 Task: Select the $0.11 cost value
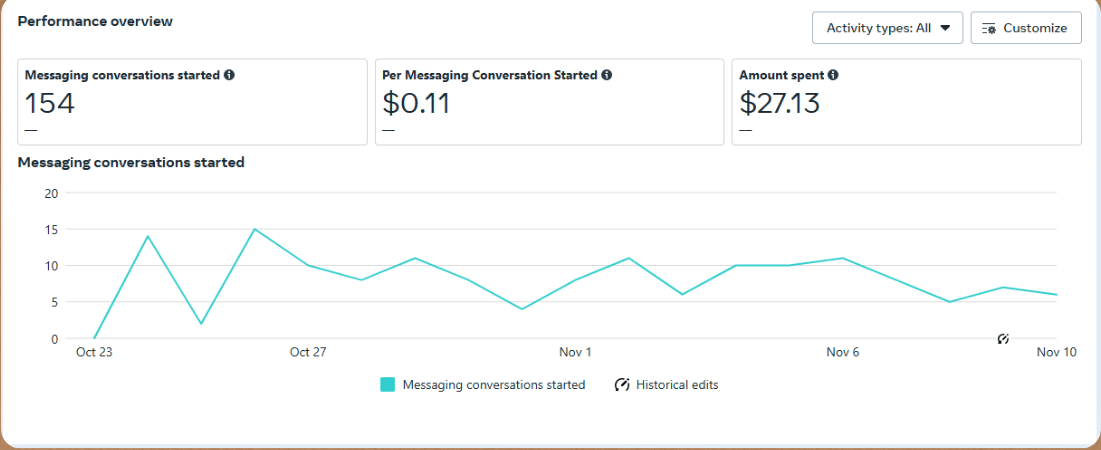tap(416, 103)
